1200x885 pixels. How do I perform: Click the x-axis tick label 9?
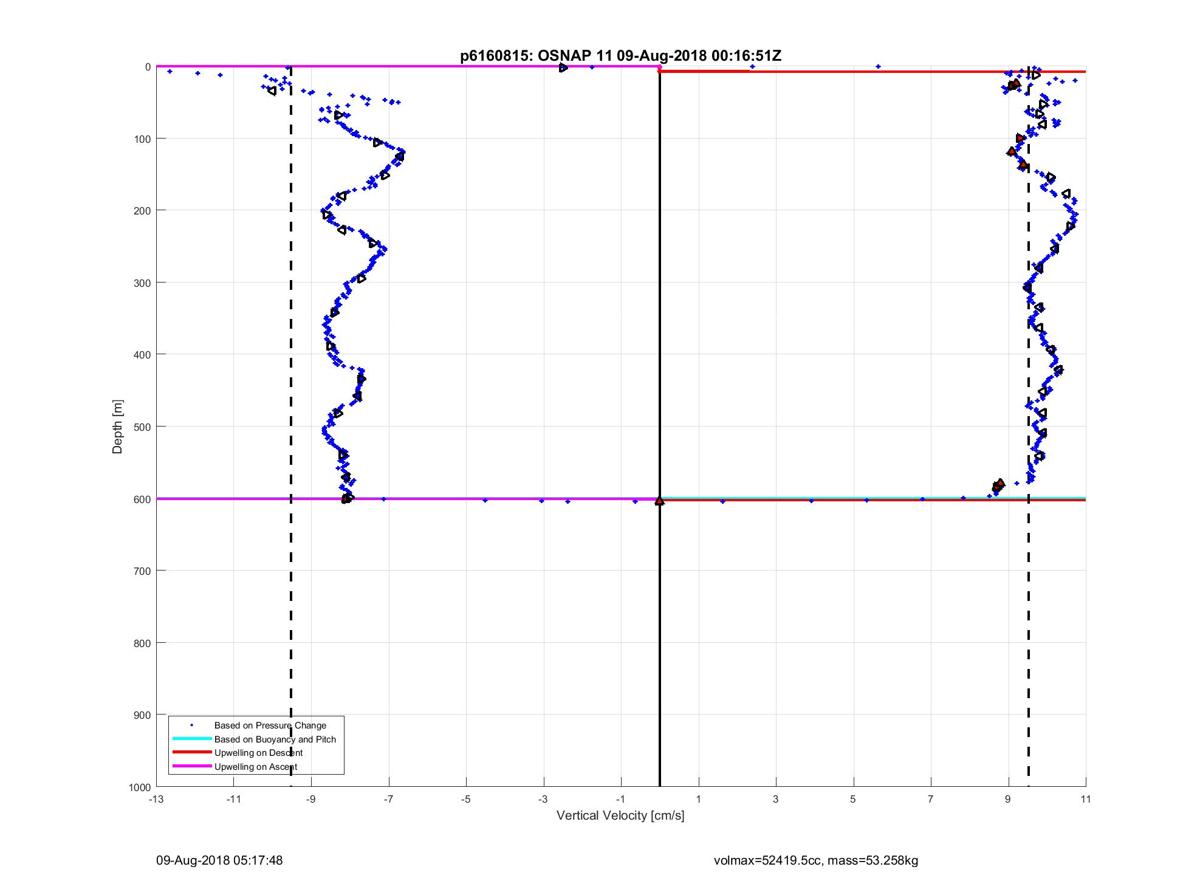pyautogui.click(x=1008, y=798)
